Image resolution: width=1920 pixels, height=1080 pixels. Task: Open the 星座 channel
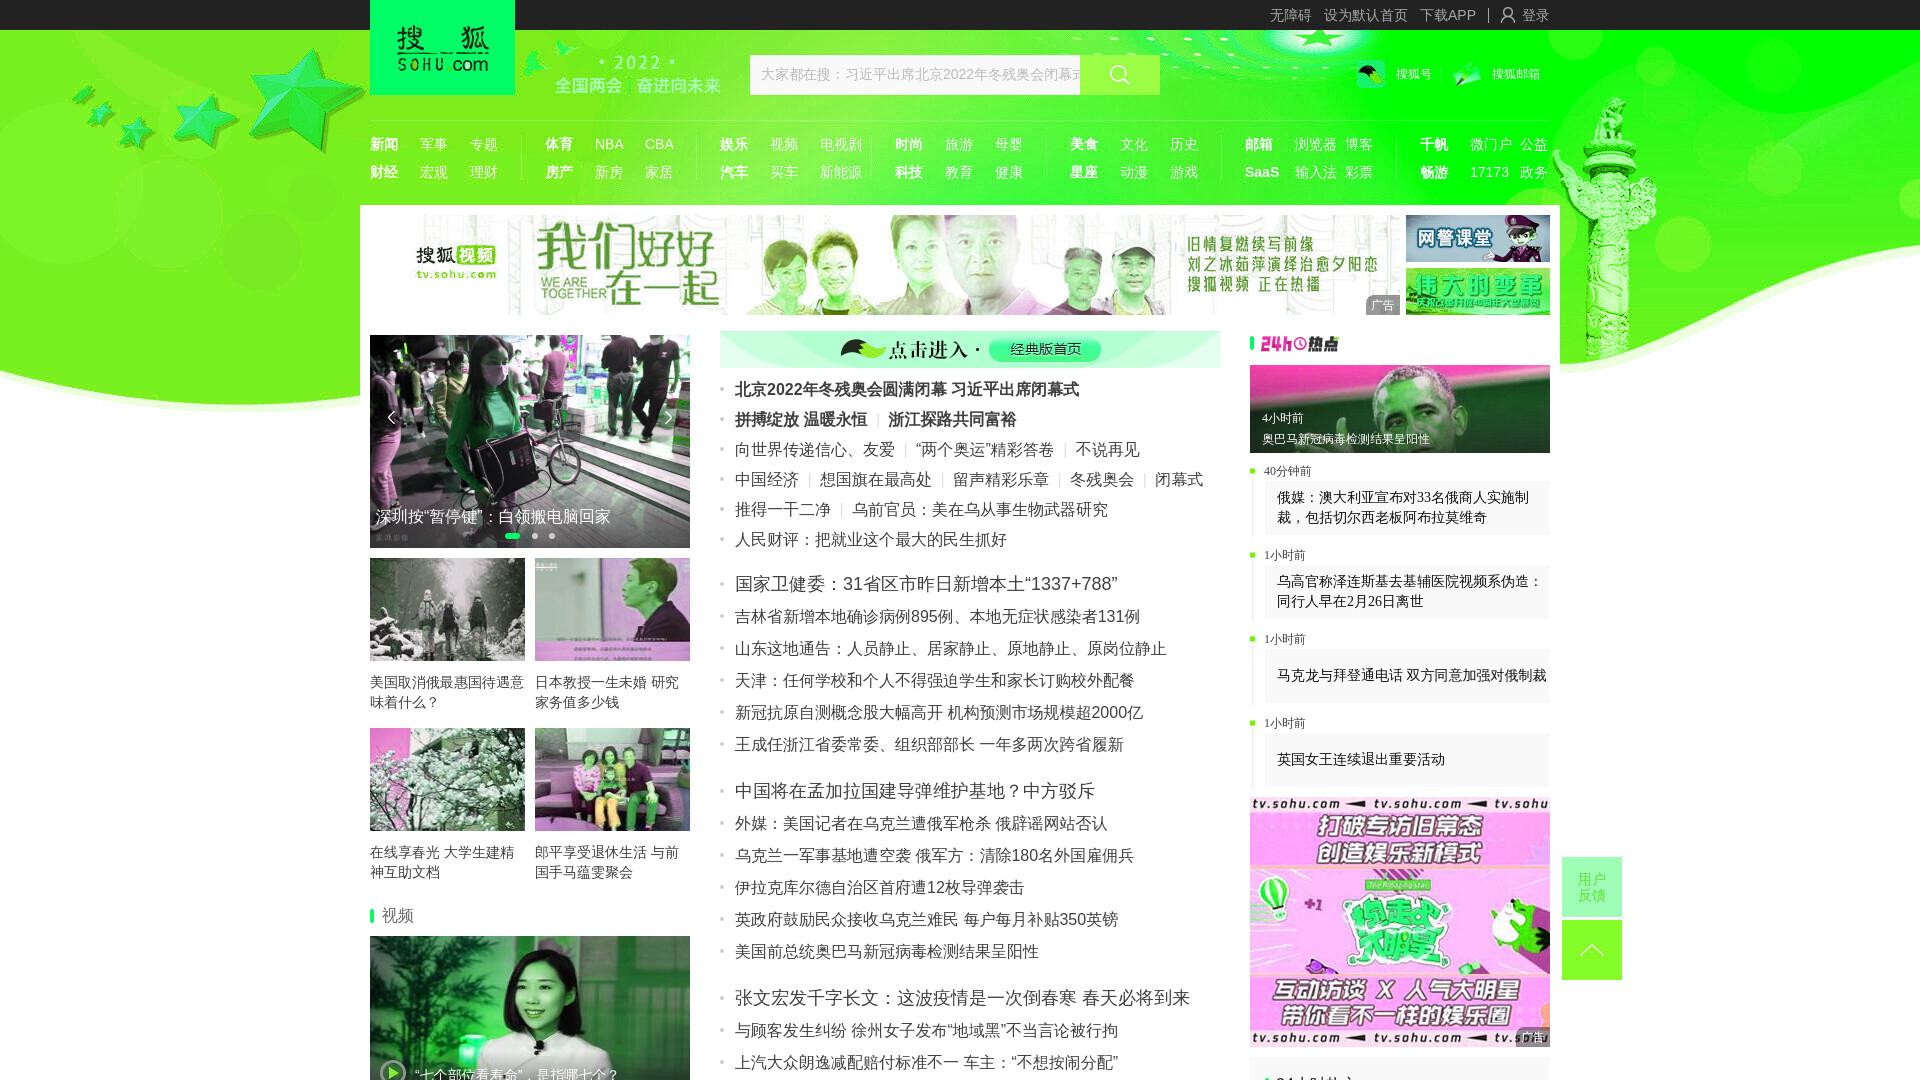(x=1084, y=172)
